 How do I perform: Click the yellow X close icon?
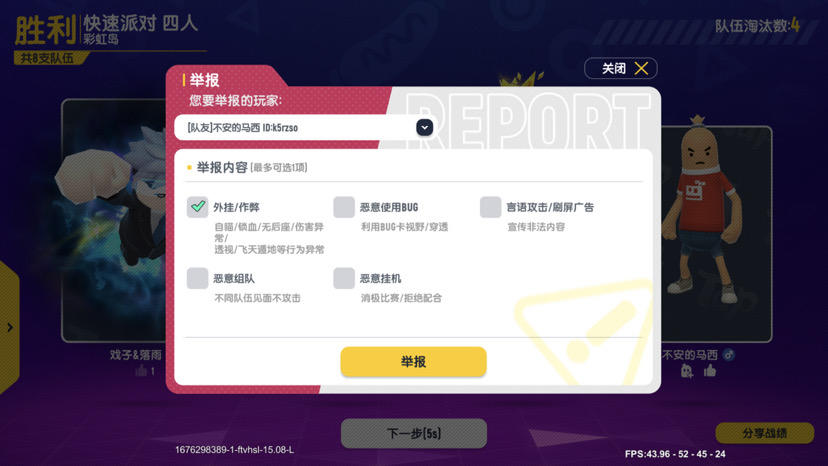[x=641, y=68]
